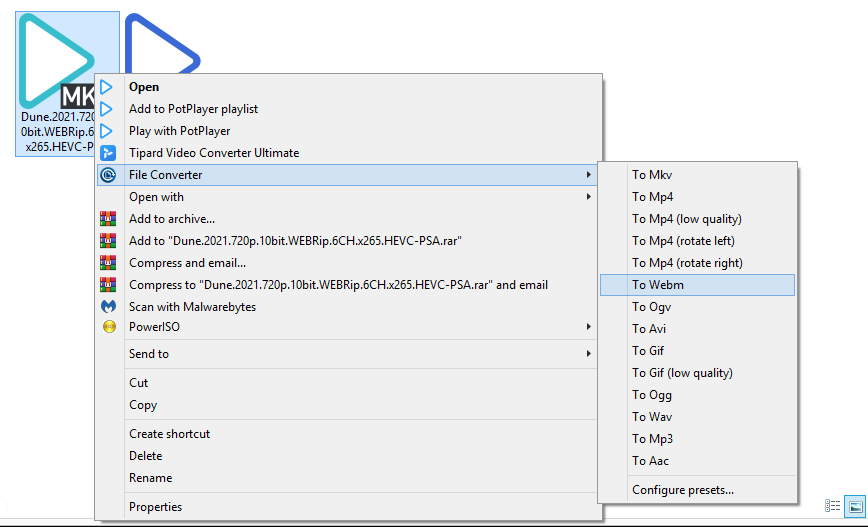
Task: Select To Mp4 (low quality) preset
Action: [x=686, y=219]
